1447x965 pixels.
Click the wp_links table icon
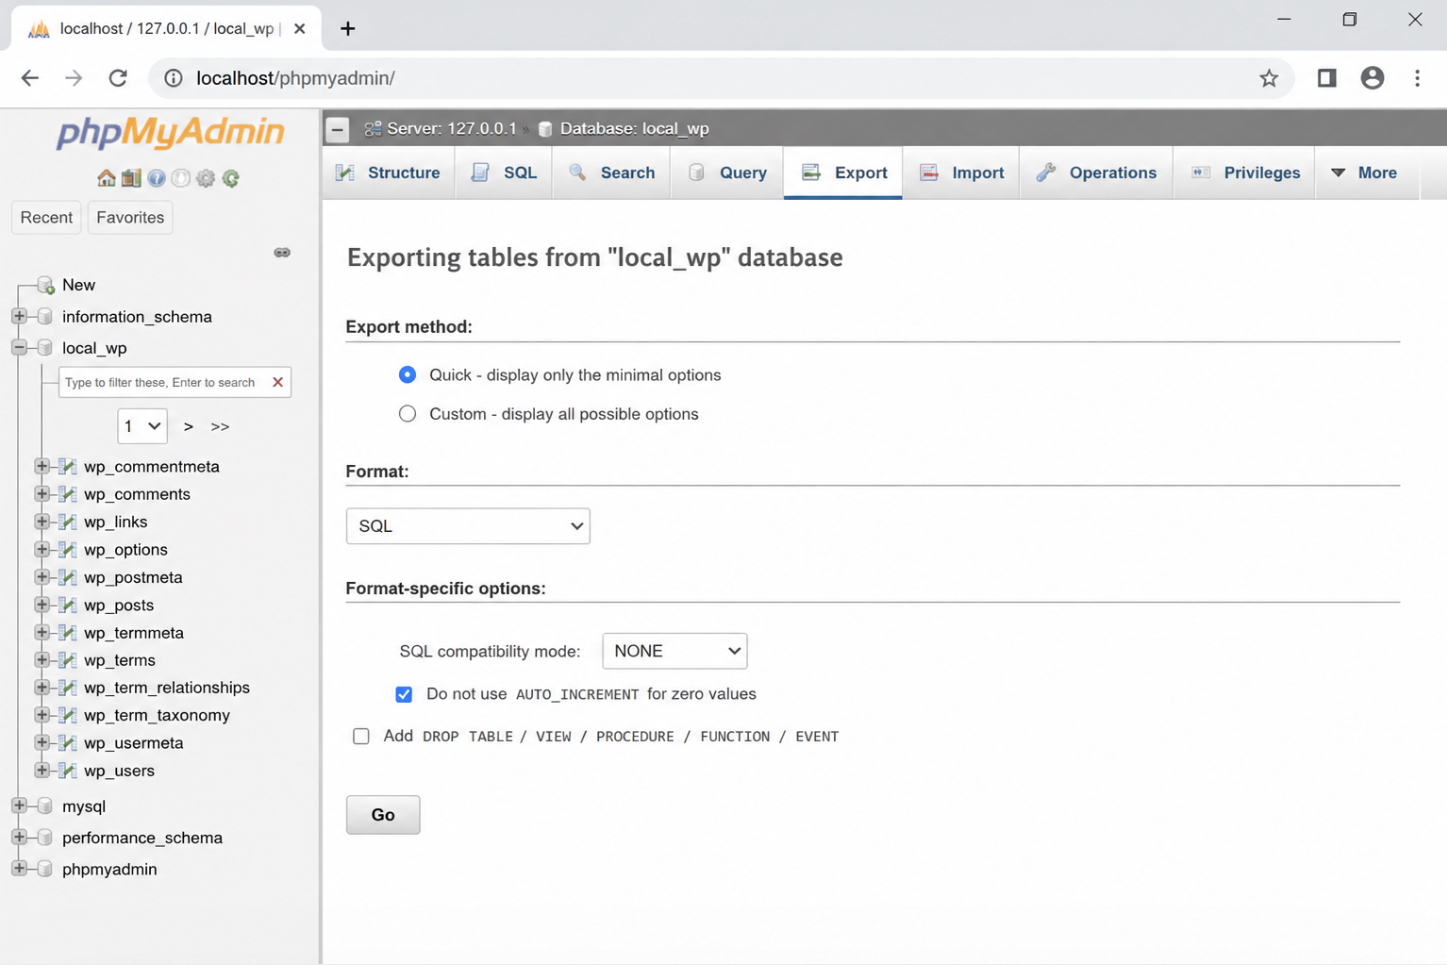coord(68,522)
